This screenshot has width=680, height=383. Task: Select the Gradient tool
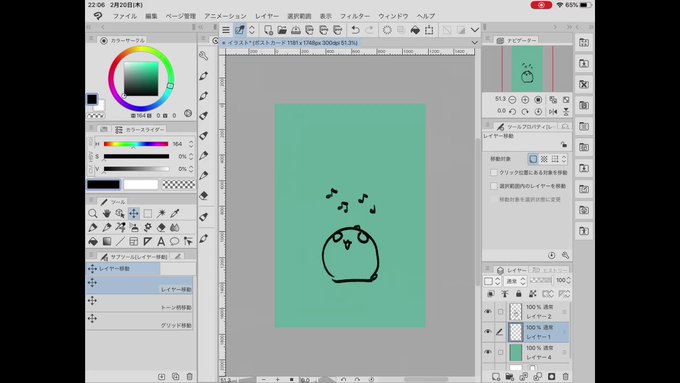(107, 241)
